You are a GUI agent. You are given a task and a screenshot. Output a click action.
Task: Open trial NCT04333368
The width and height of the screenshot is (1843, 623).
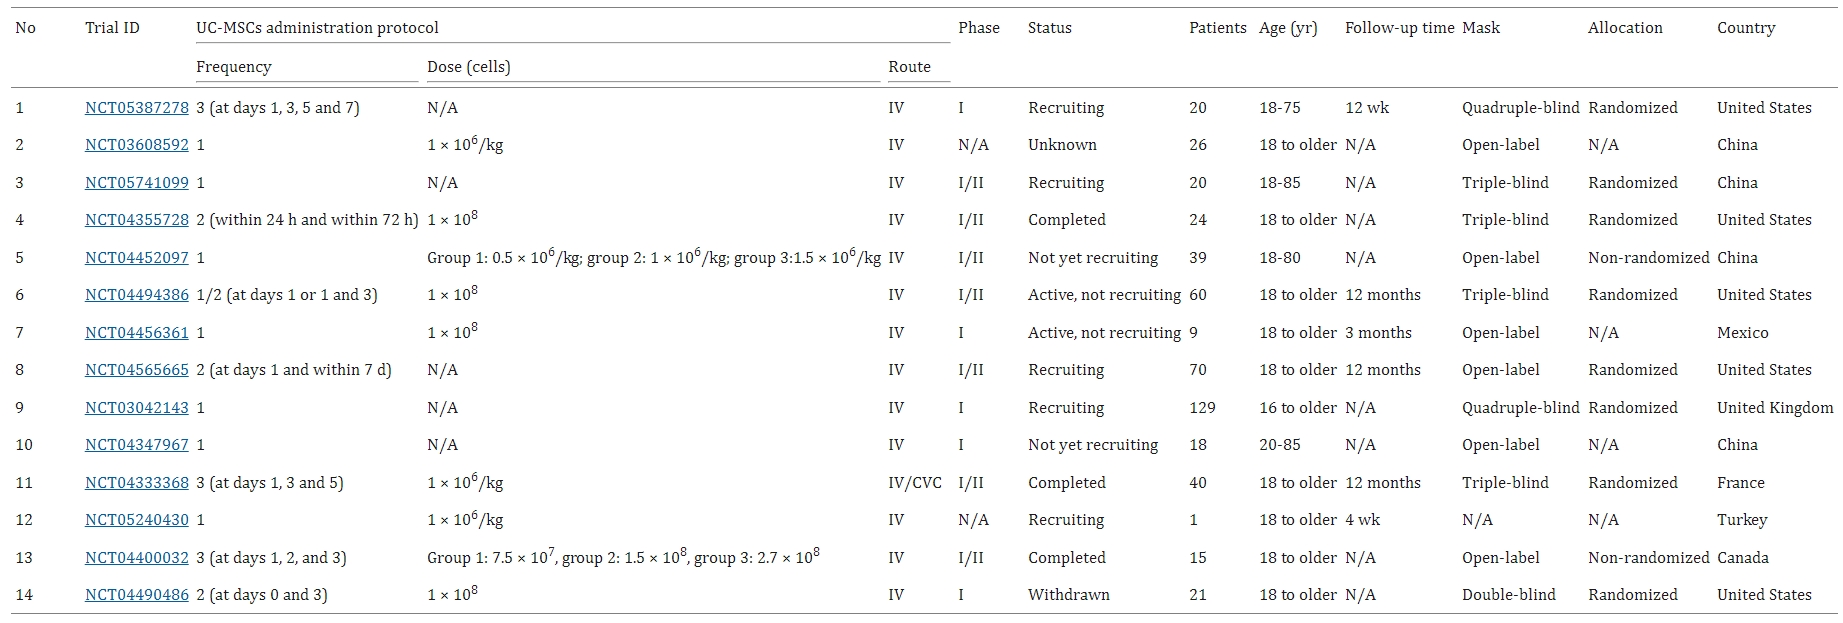pyautogui.click(x=136, y=483)
